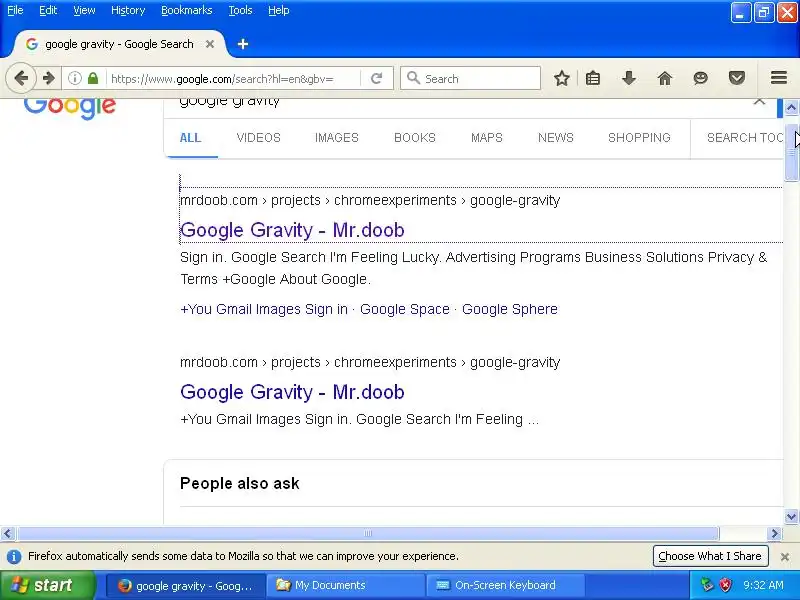
Task: Click horizontal scrollbar left arrow
Action: click(7, 534)
